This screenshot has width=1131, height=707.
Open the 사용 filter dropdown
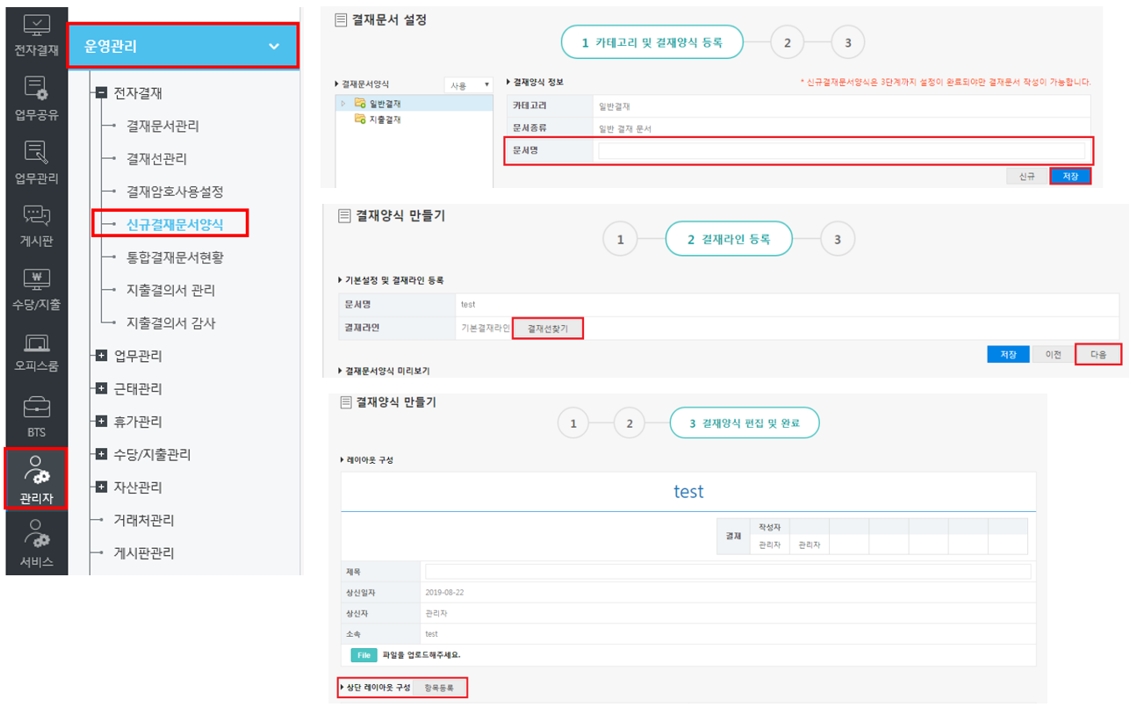468,85
